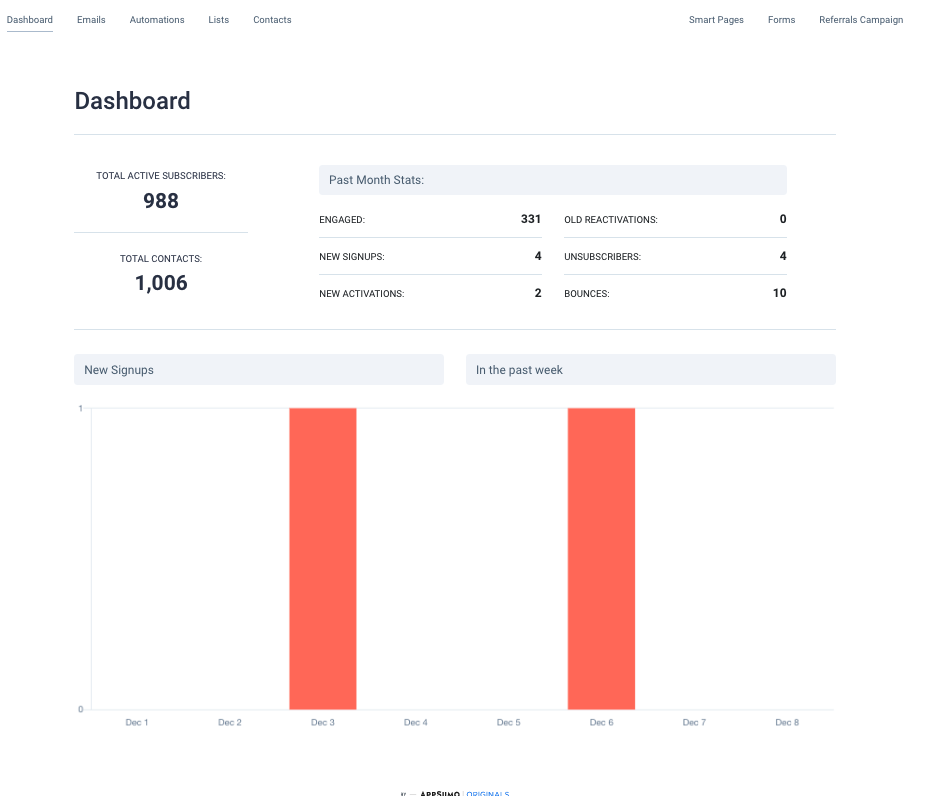Click the chart bar above Dec 3
The height and width of the screenshot is (796, 928).
pyautogui.click(x=322, y=557)
